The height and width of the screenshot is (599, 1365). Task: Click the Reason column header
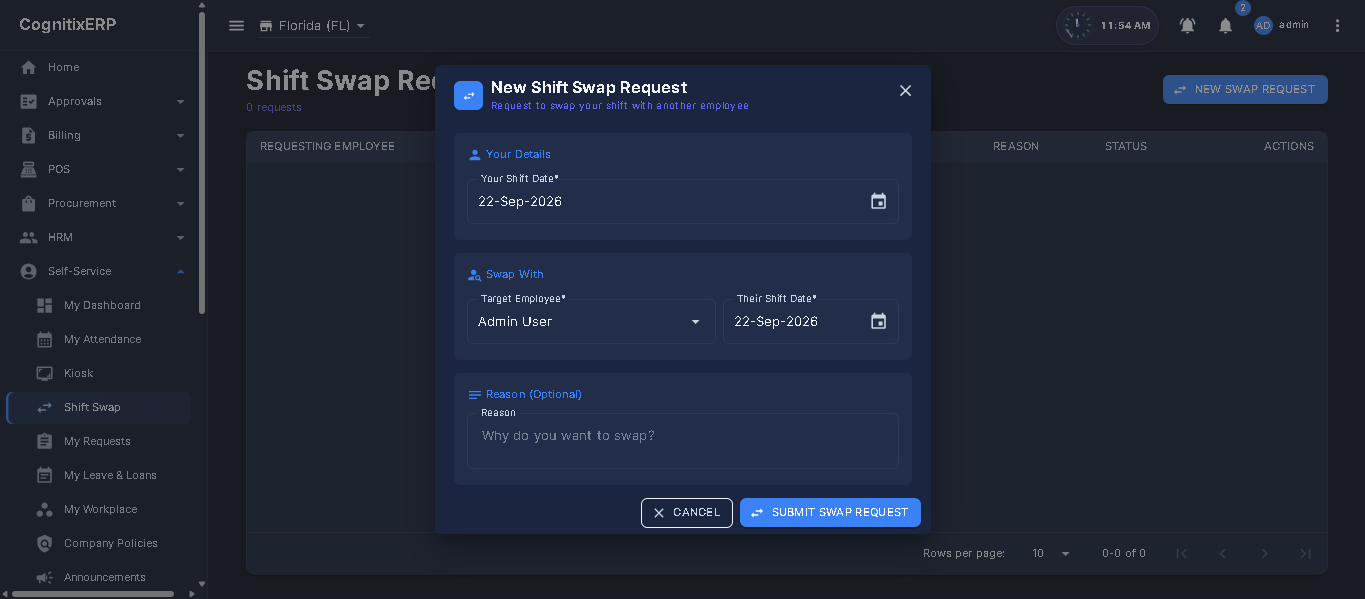click(1016, 146)
